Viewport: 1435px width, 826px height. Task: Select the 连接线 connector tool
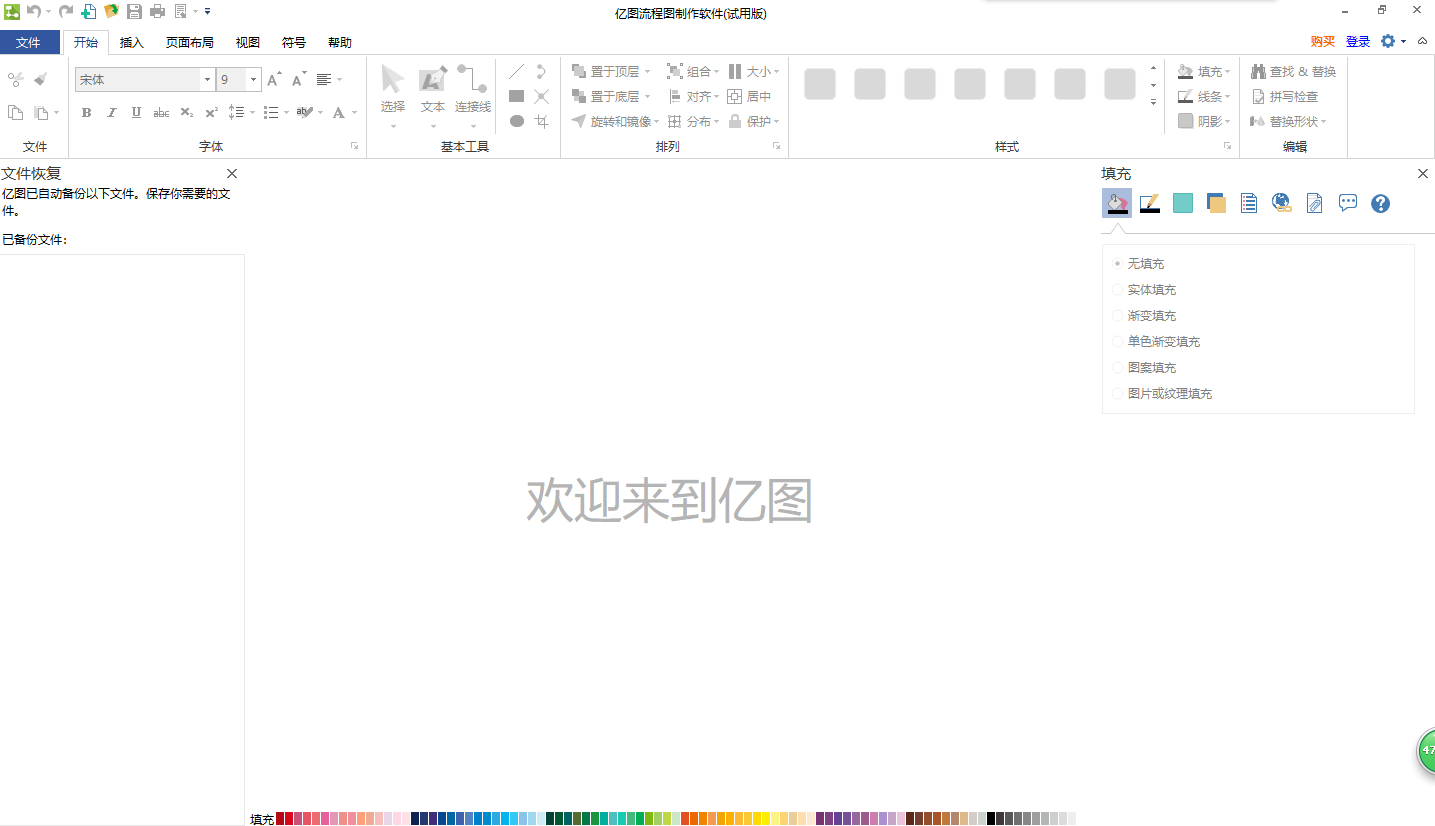click(471, 95)
